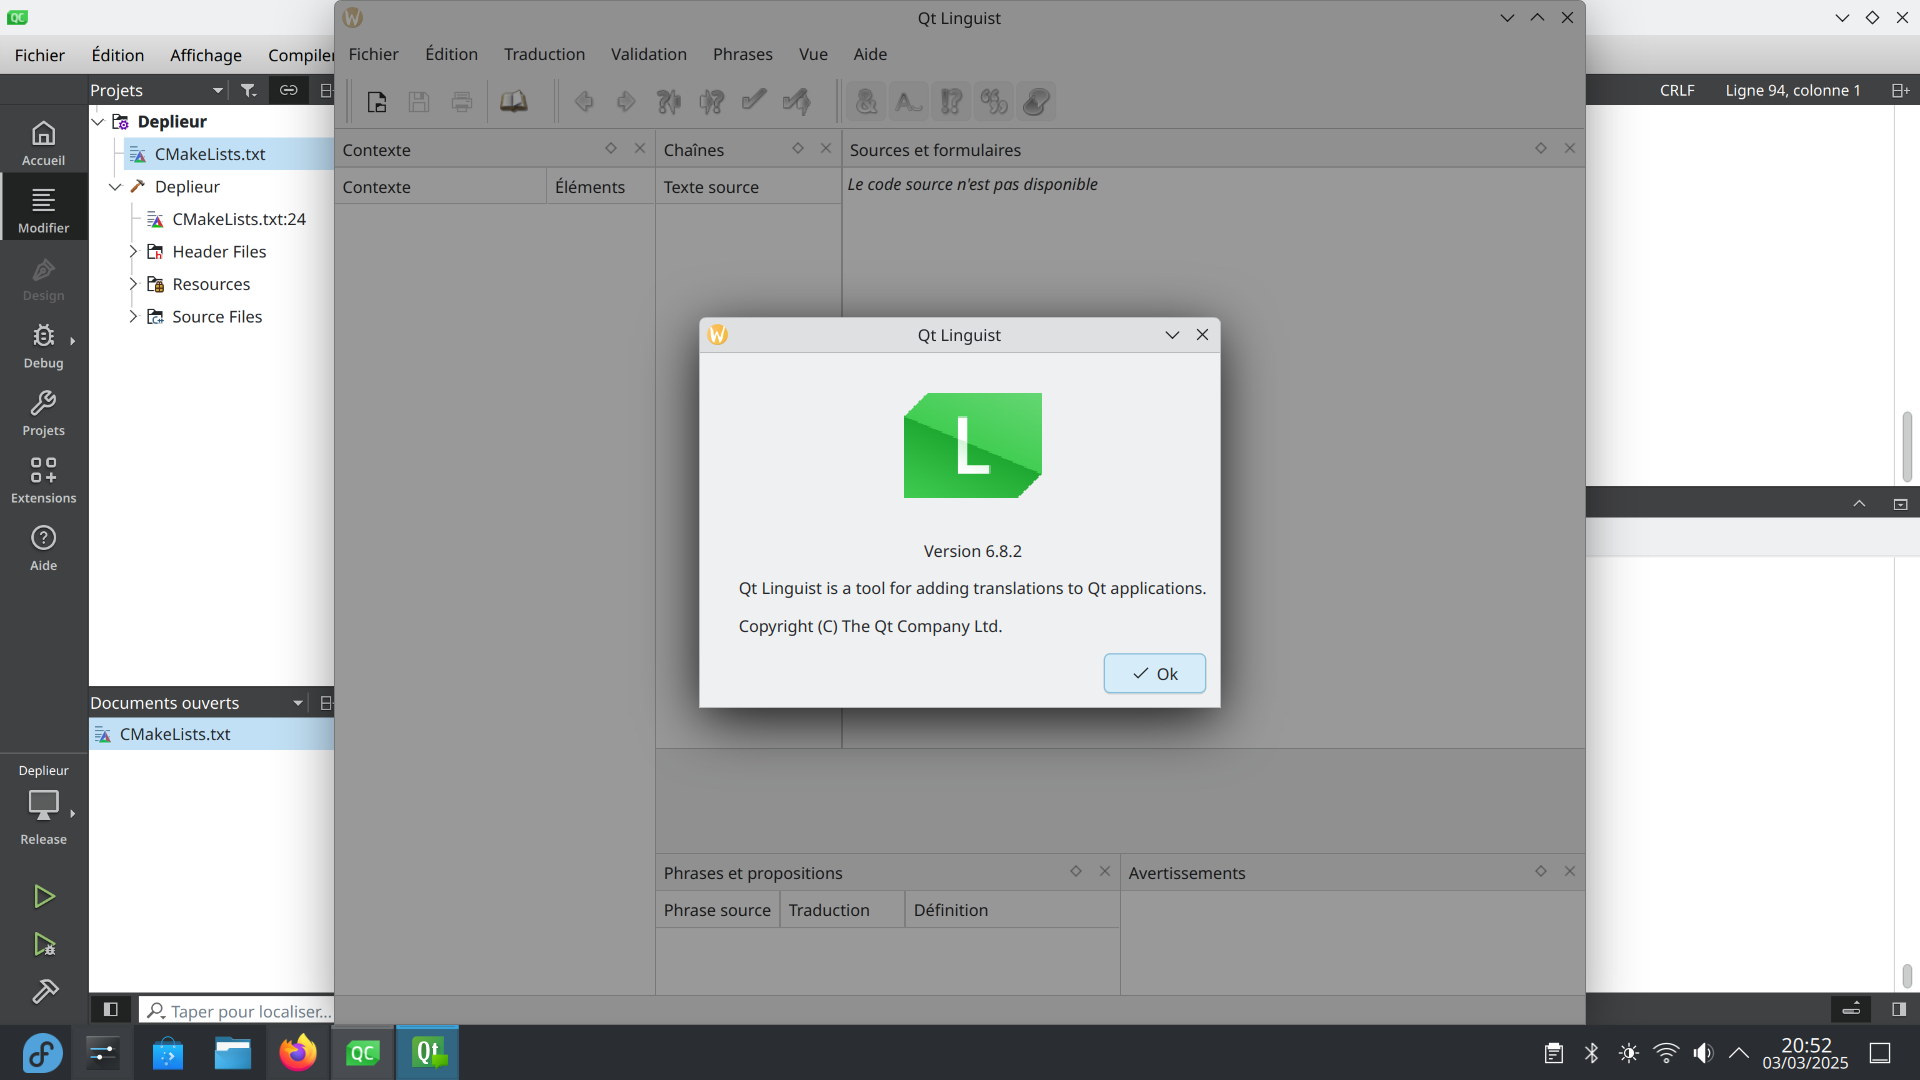This screenshot has width=1920, height=1080.
Task: Open the Qt Linguist phrase book icon
Action: [x=513, y=101]
